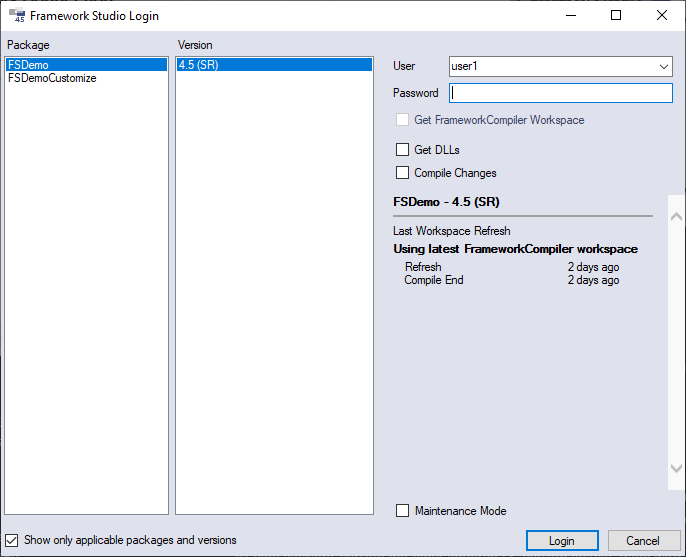Viewport: 686px width, 557px height.
Task: Select the FSDemo package
Action: tap(86, 65)
